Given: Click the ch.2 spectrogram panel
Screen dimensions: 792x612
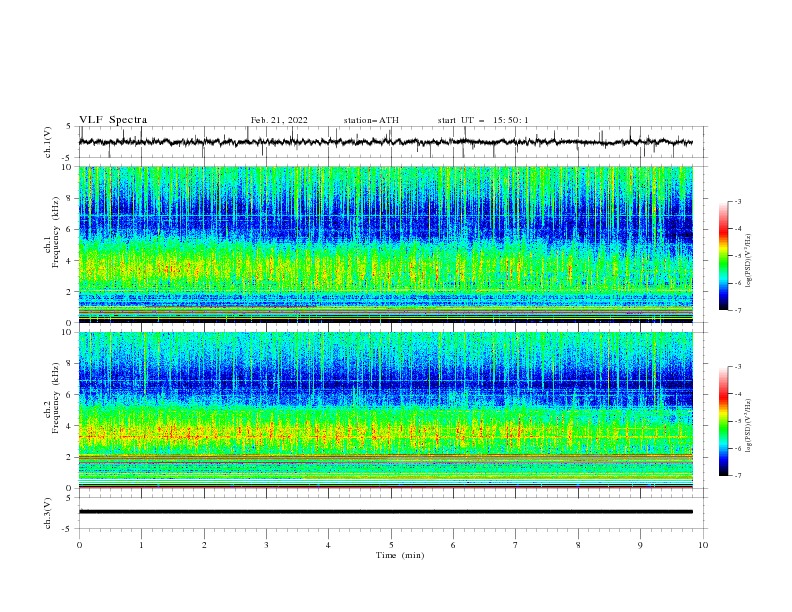Looking at the screenshot, I should pos(386,410).
